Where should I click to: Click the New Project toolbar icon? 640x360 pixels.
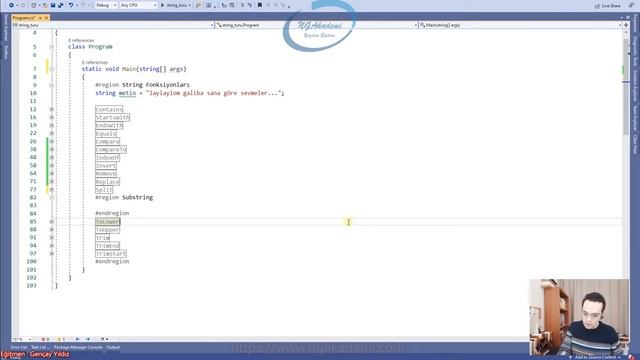34,5
